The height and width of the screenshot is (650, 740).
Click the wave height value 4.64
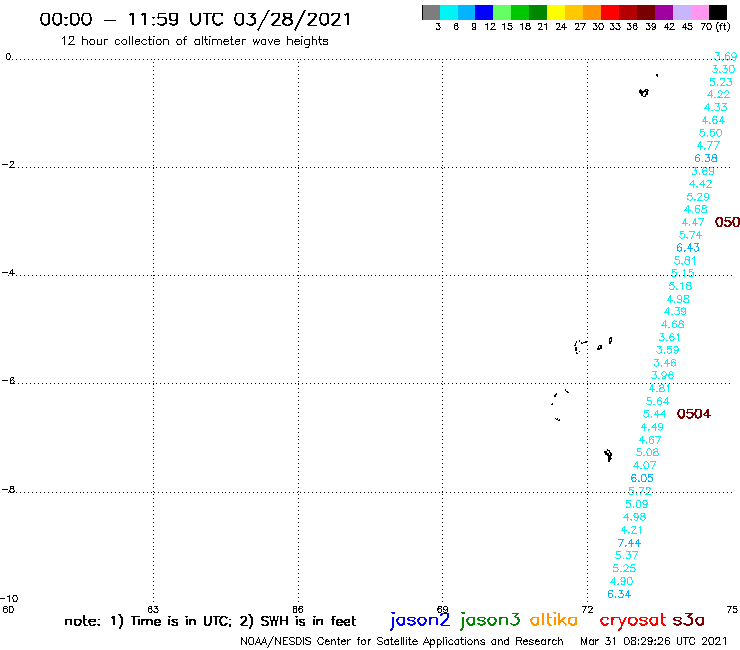[x=713, y=120]
